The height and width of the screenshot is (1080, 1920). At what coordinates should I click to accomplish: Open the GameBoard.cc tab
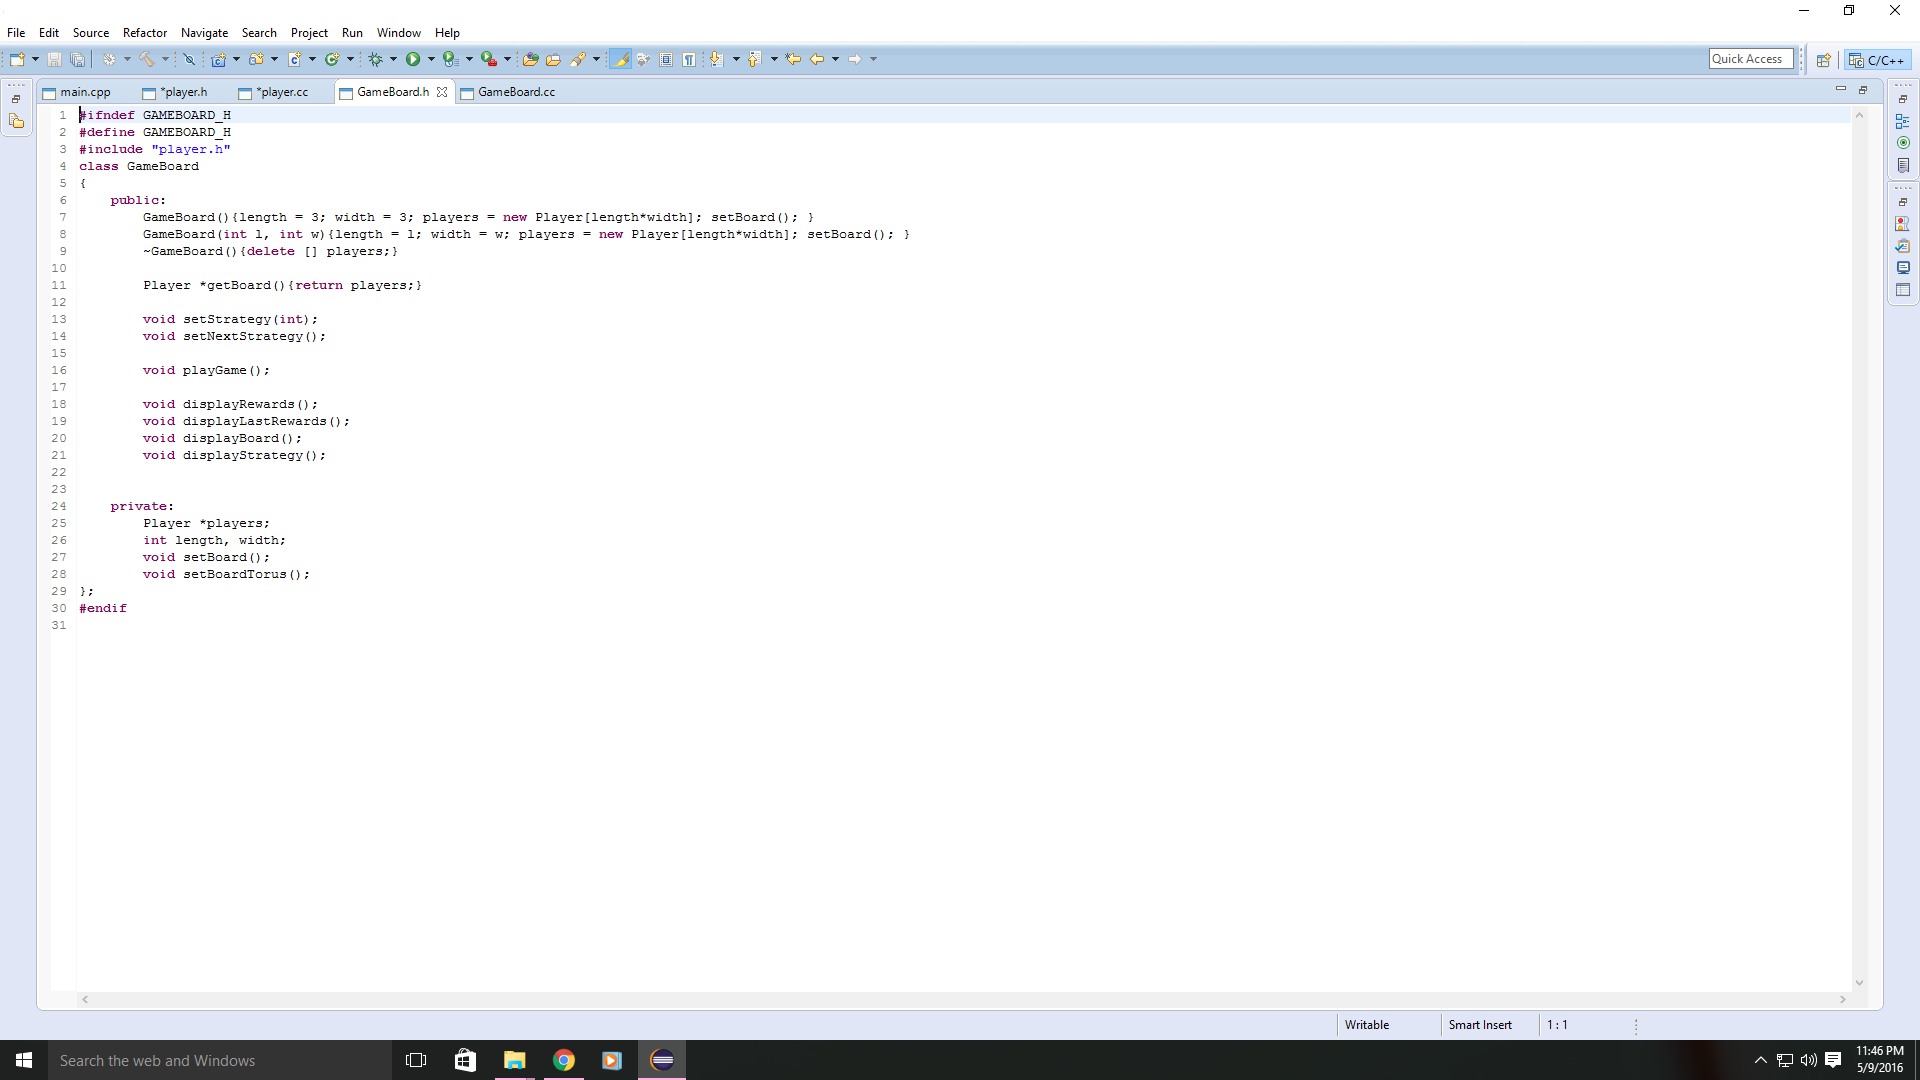tap(516, 91)
